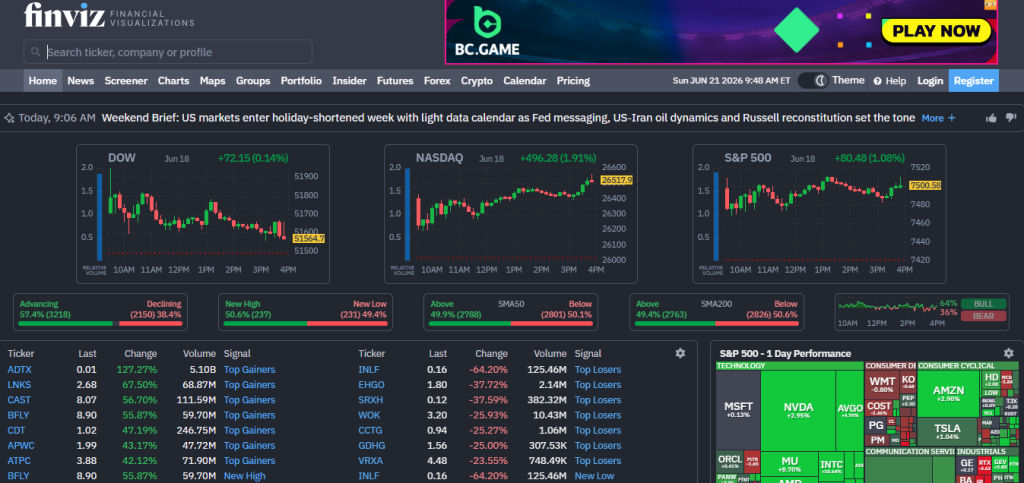
Task: Open ticker VRXA
Action: (x=370, y=461)
